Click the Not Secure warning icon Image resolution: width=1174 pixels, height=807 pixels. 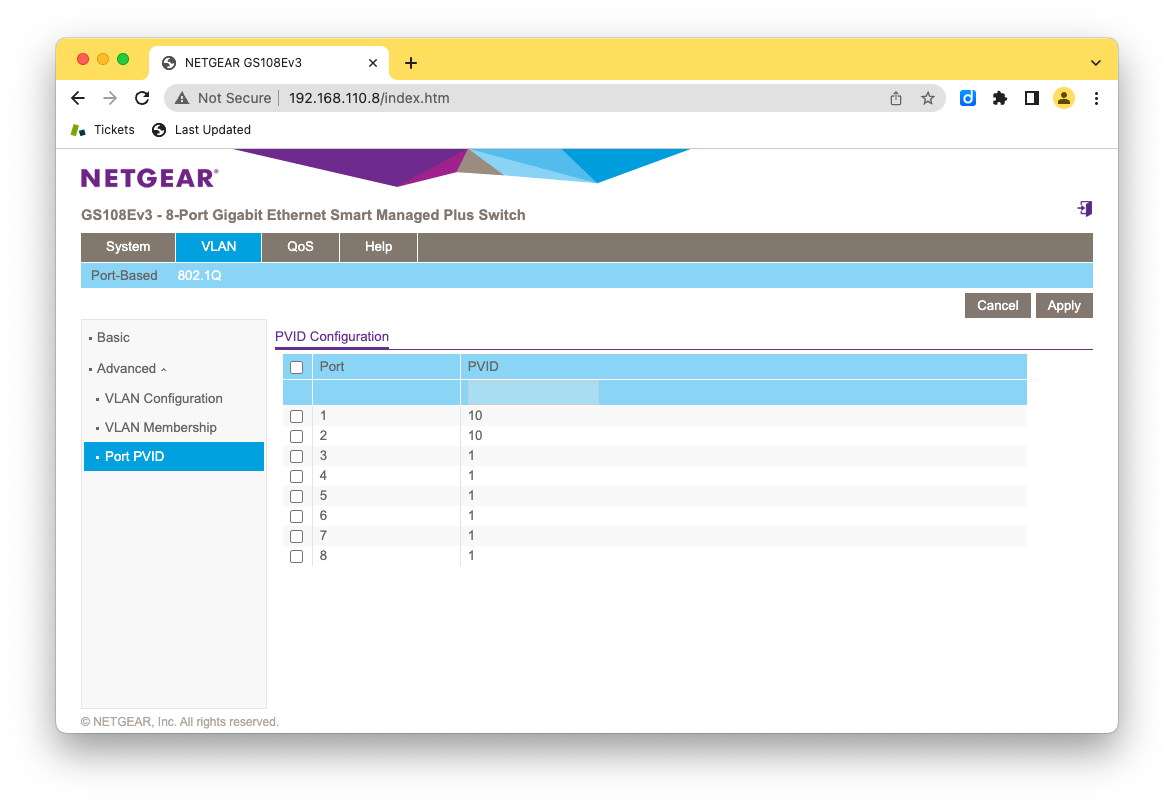pyautogui.click(x=182, y=98)
